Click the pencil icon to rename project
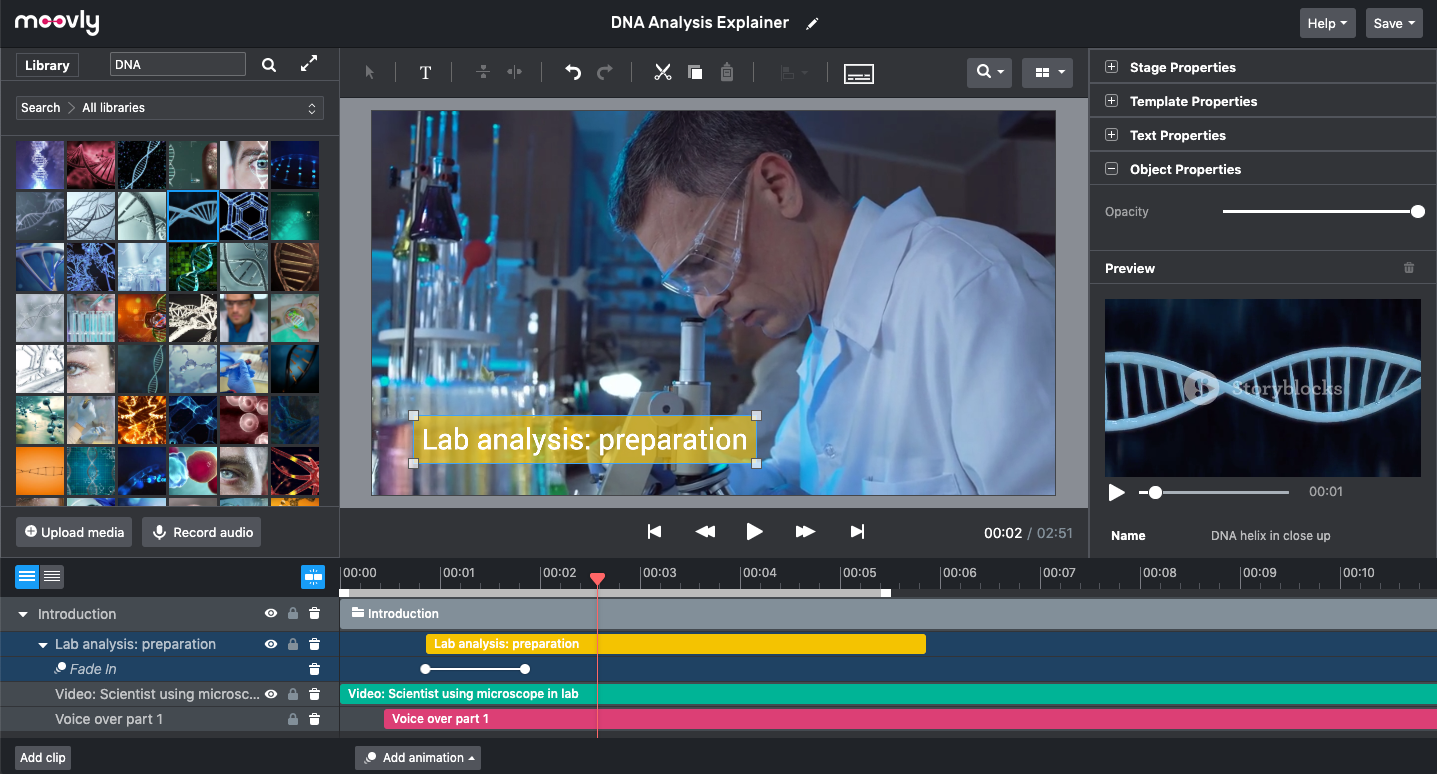 (812, 24)
